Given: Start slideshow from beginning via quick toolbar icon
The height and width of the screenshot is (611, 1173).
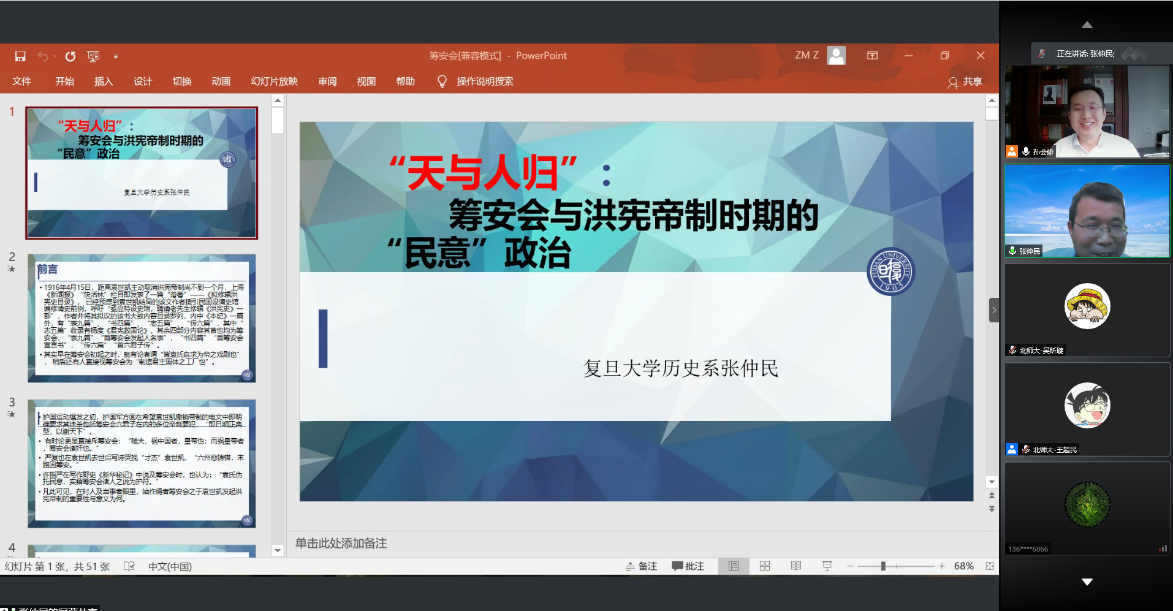Looking at the screenshot, I should coord(93,56).
